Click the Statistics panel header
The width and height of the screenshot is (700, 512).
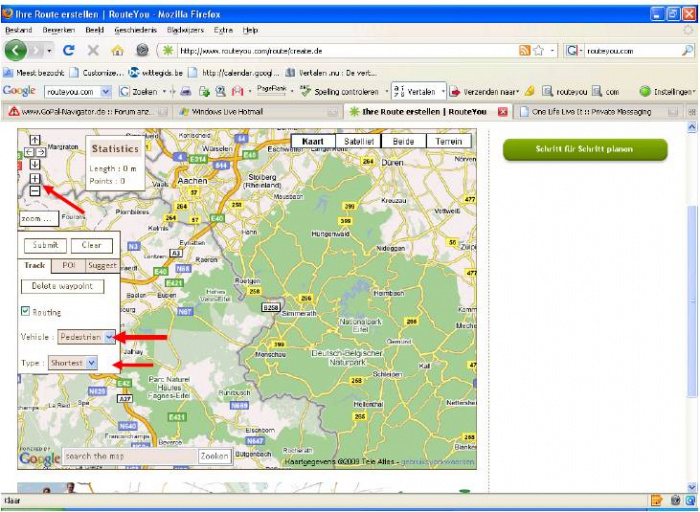(x=115, y=149)
